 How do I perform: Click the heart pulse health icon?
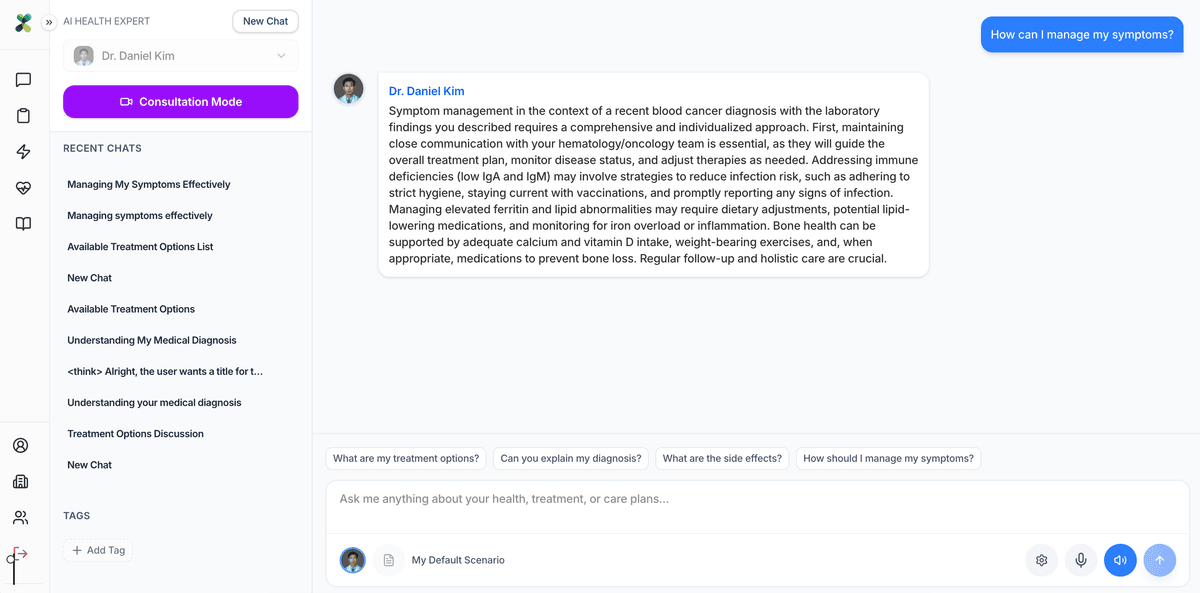pyautogui.click(x=23, y=188)
